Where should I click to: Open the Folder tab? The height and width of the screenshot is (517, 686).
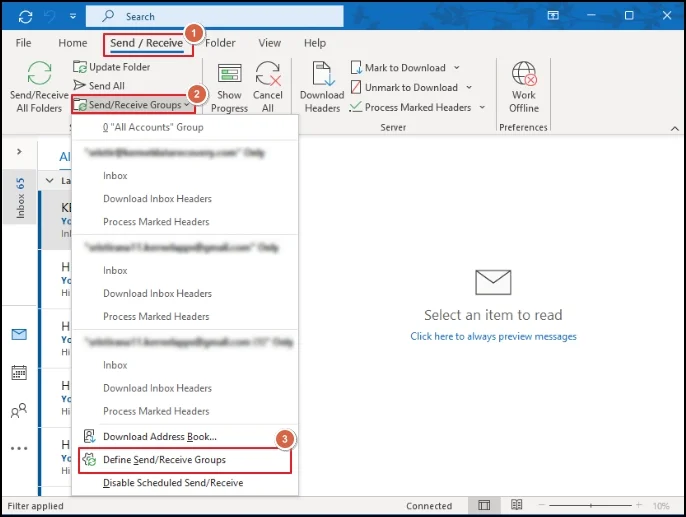point(220,43)
